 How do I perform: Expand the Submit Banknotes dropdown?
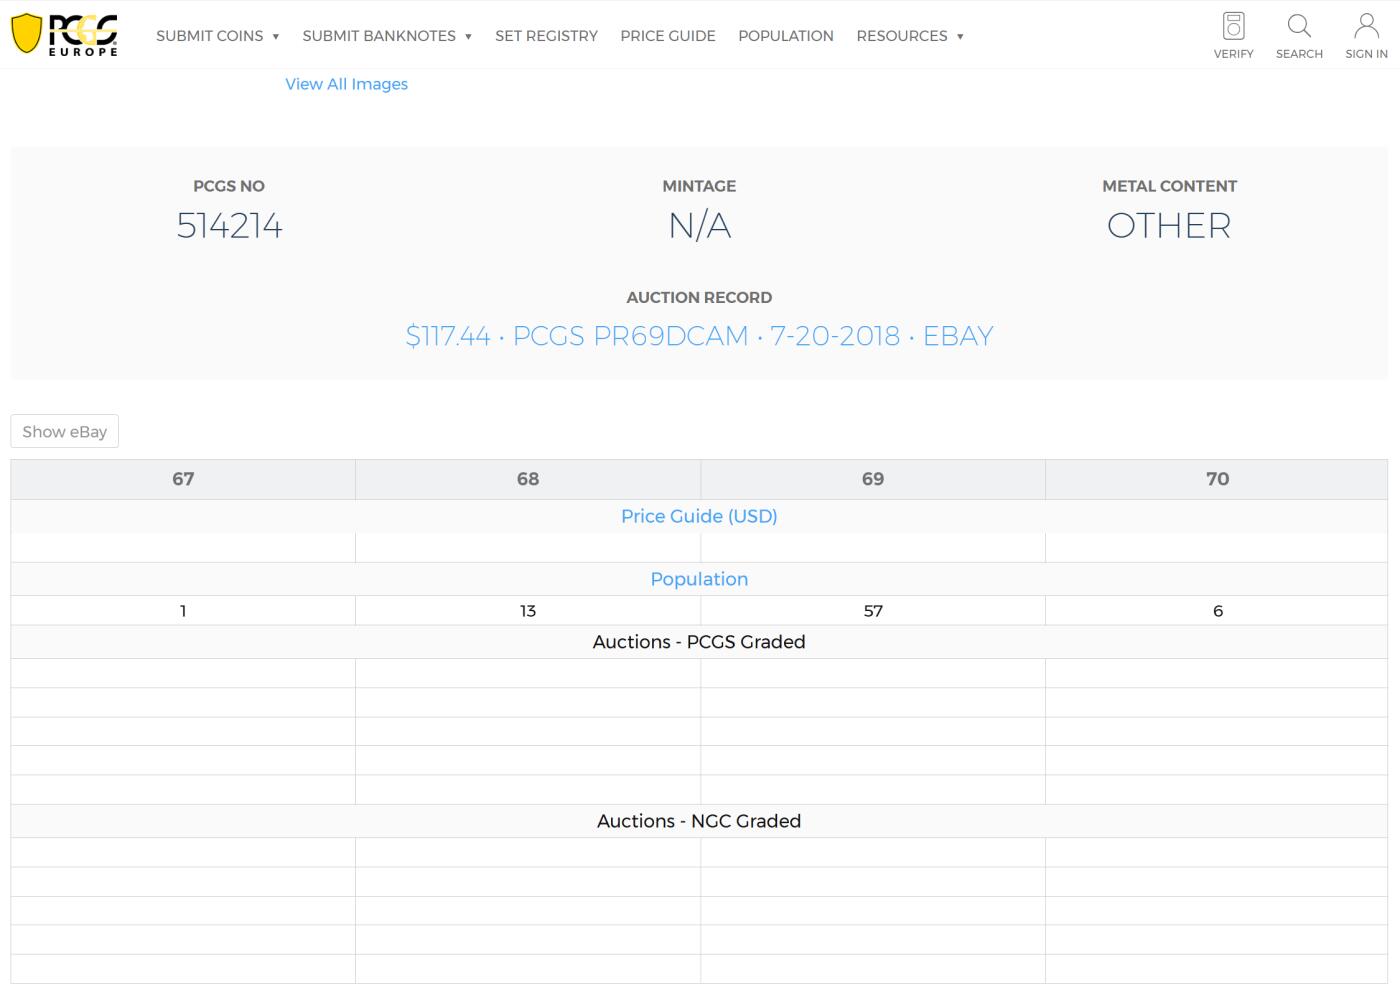[386, 36]
